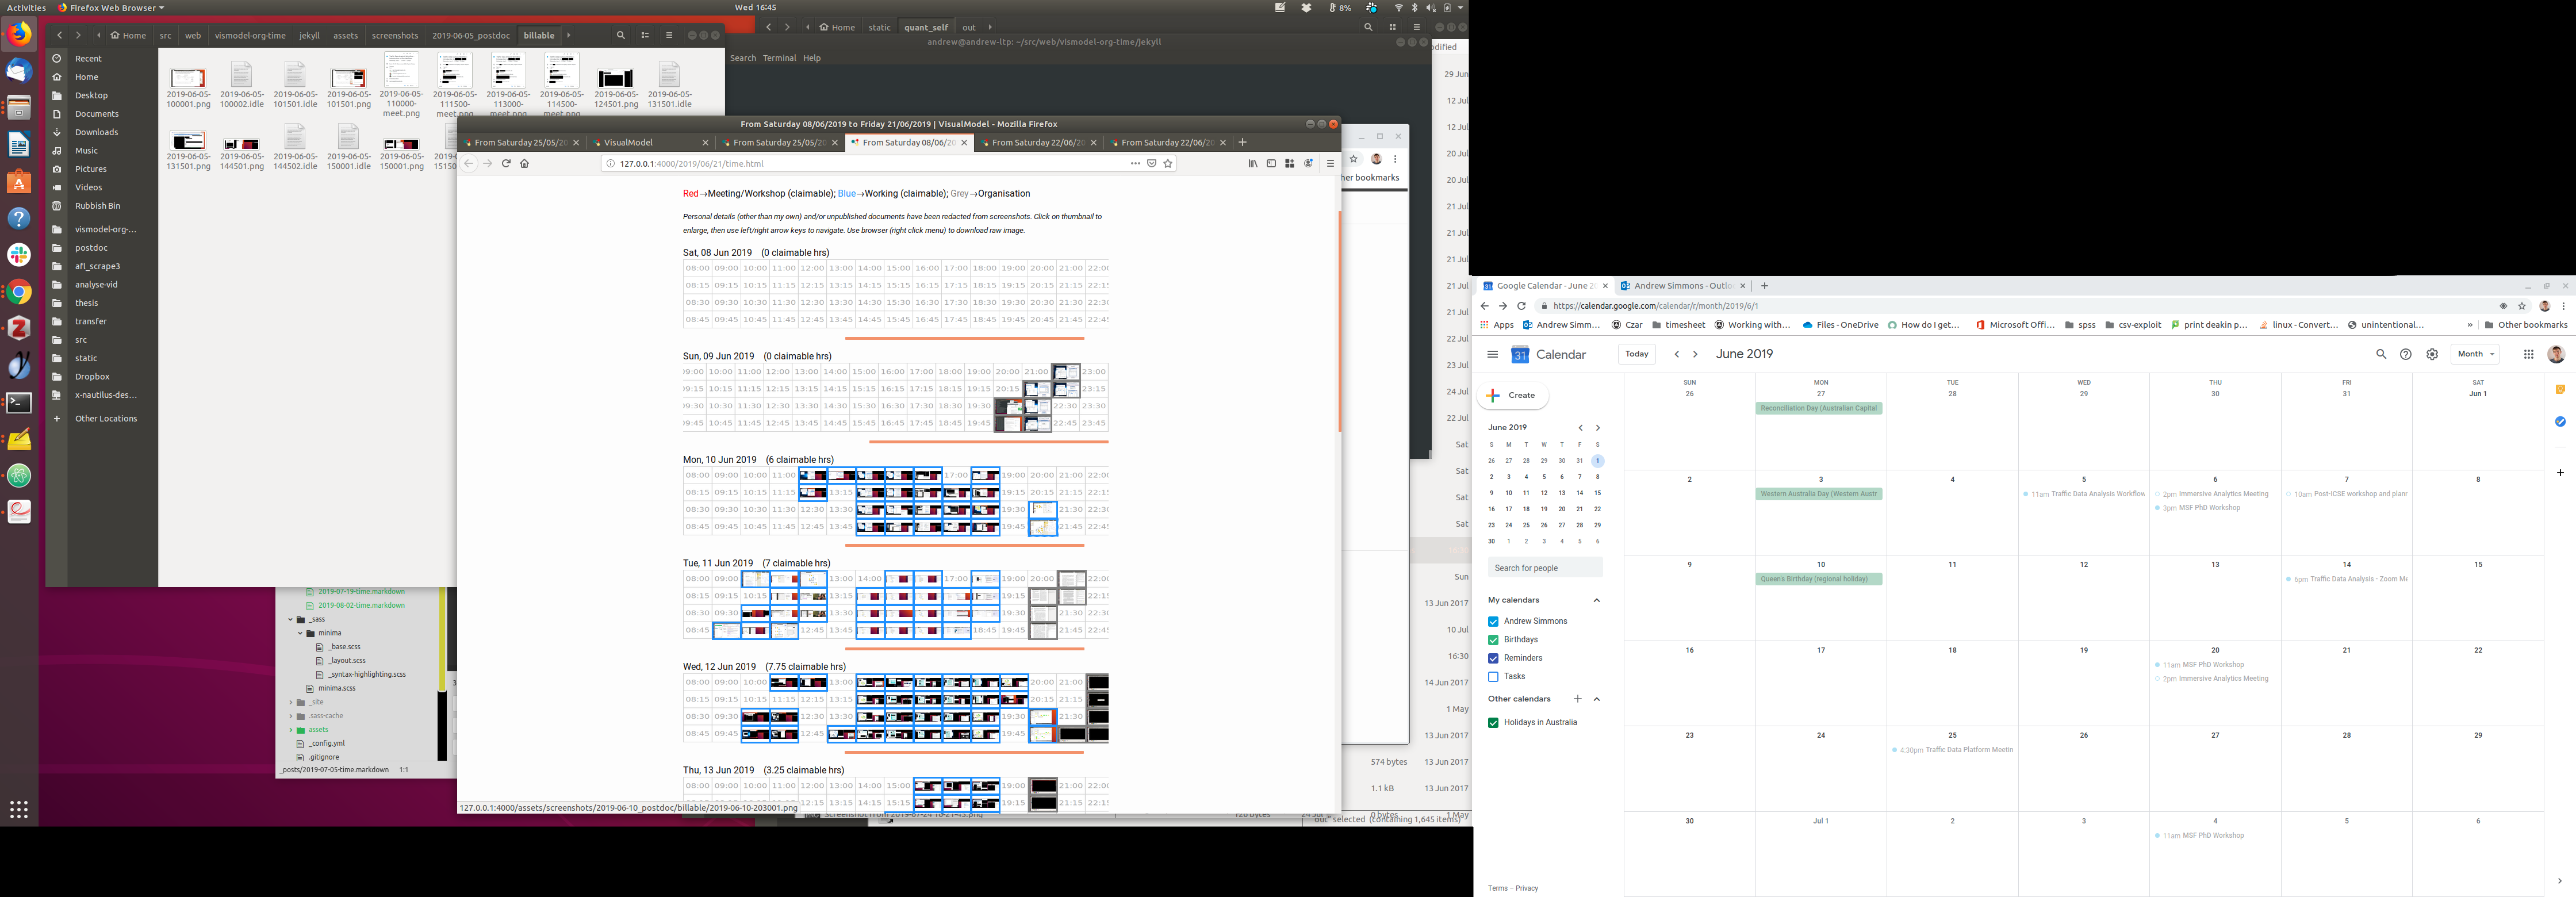
Task: Add other calendars with plus icon
Action: point(1577,699)
